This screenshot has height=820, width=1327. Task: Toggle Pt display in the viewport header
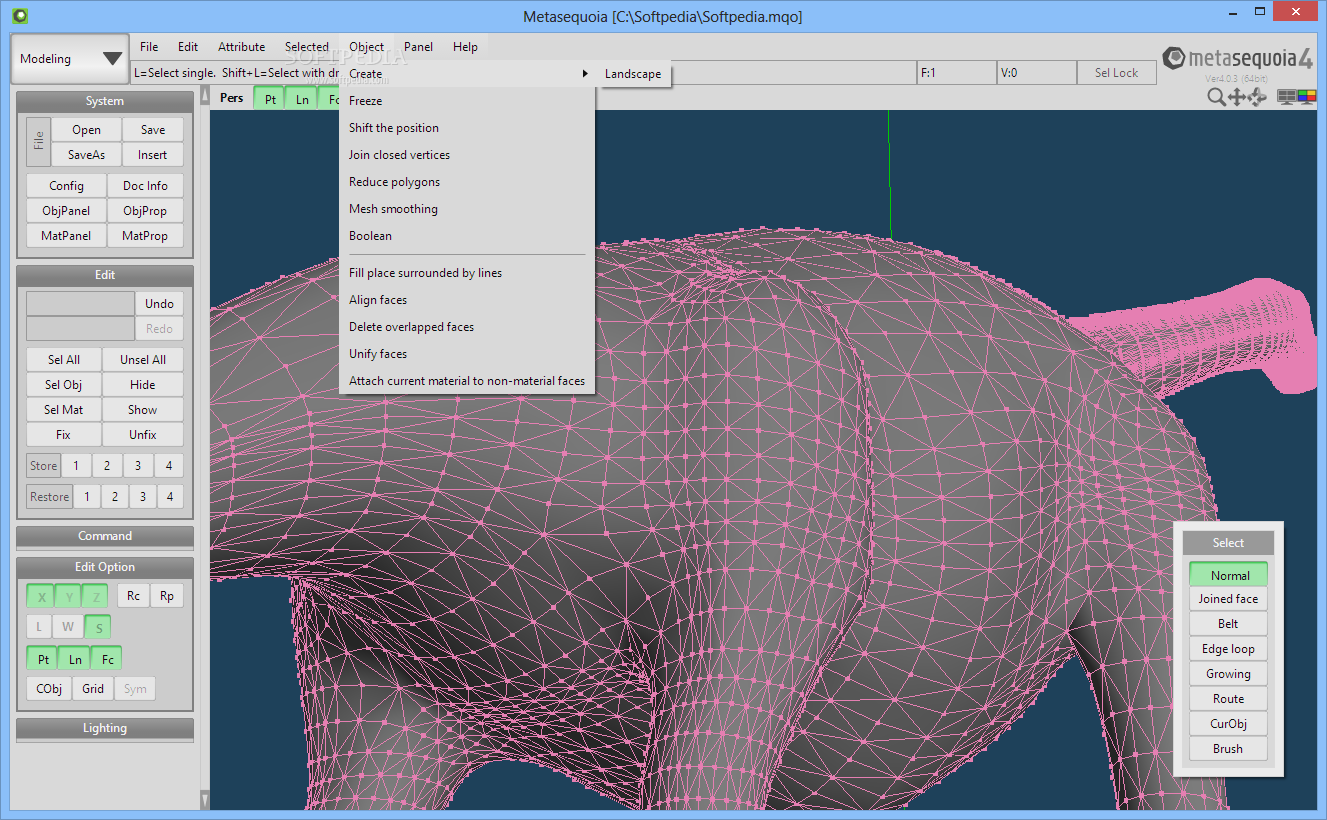270,99
